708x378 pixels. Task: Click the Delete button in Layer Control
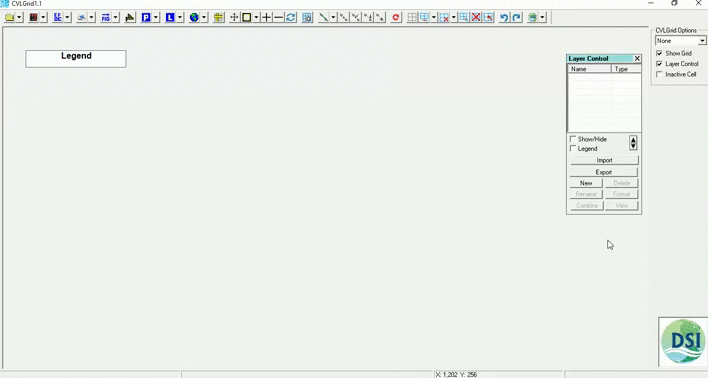point(622,183)
